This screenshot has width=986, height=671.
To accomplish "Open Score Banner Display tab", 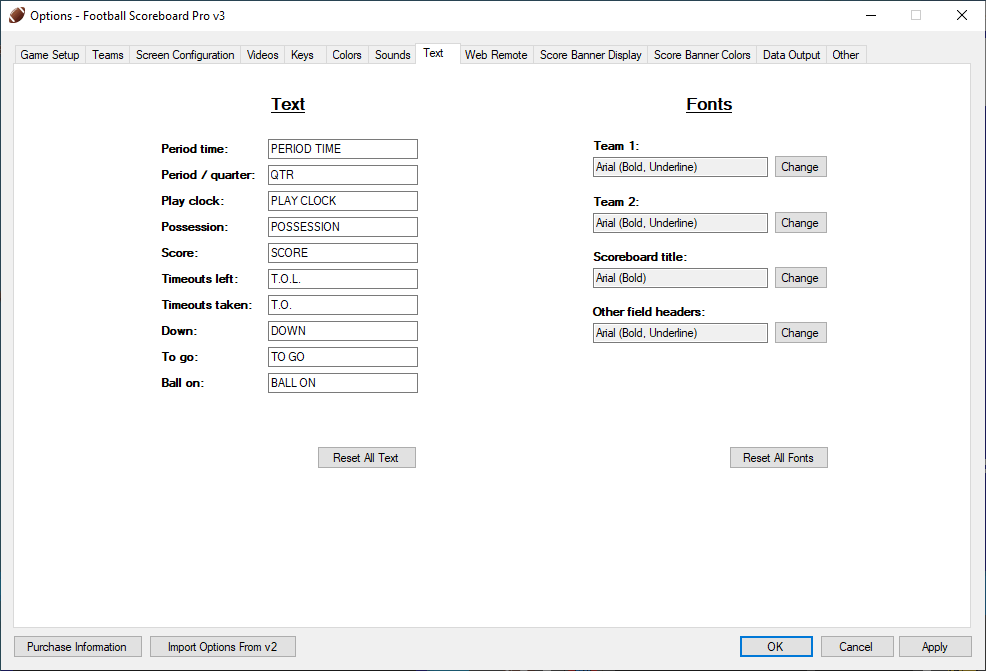I will pos(590,55).
